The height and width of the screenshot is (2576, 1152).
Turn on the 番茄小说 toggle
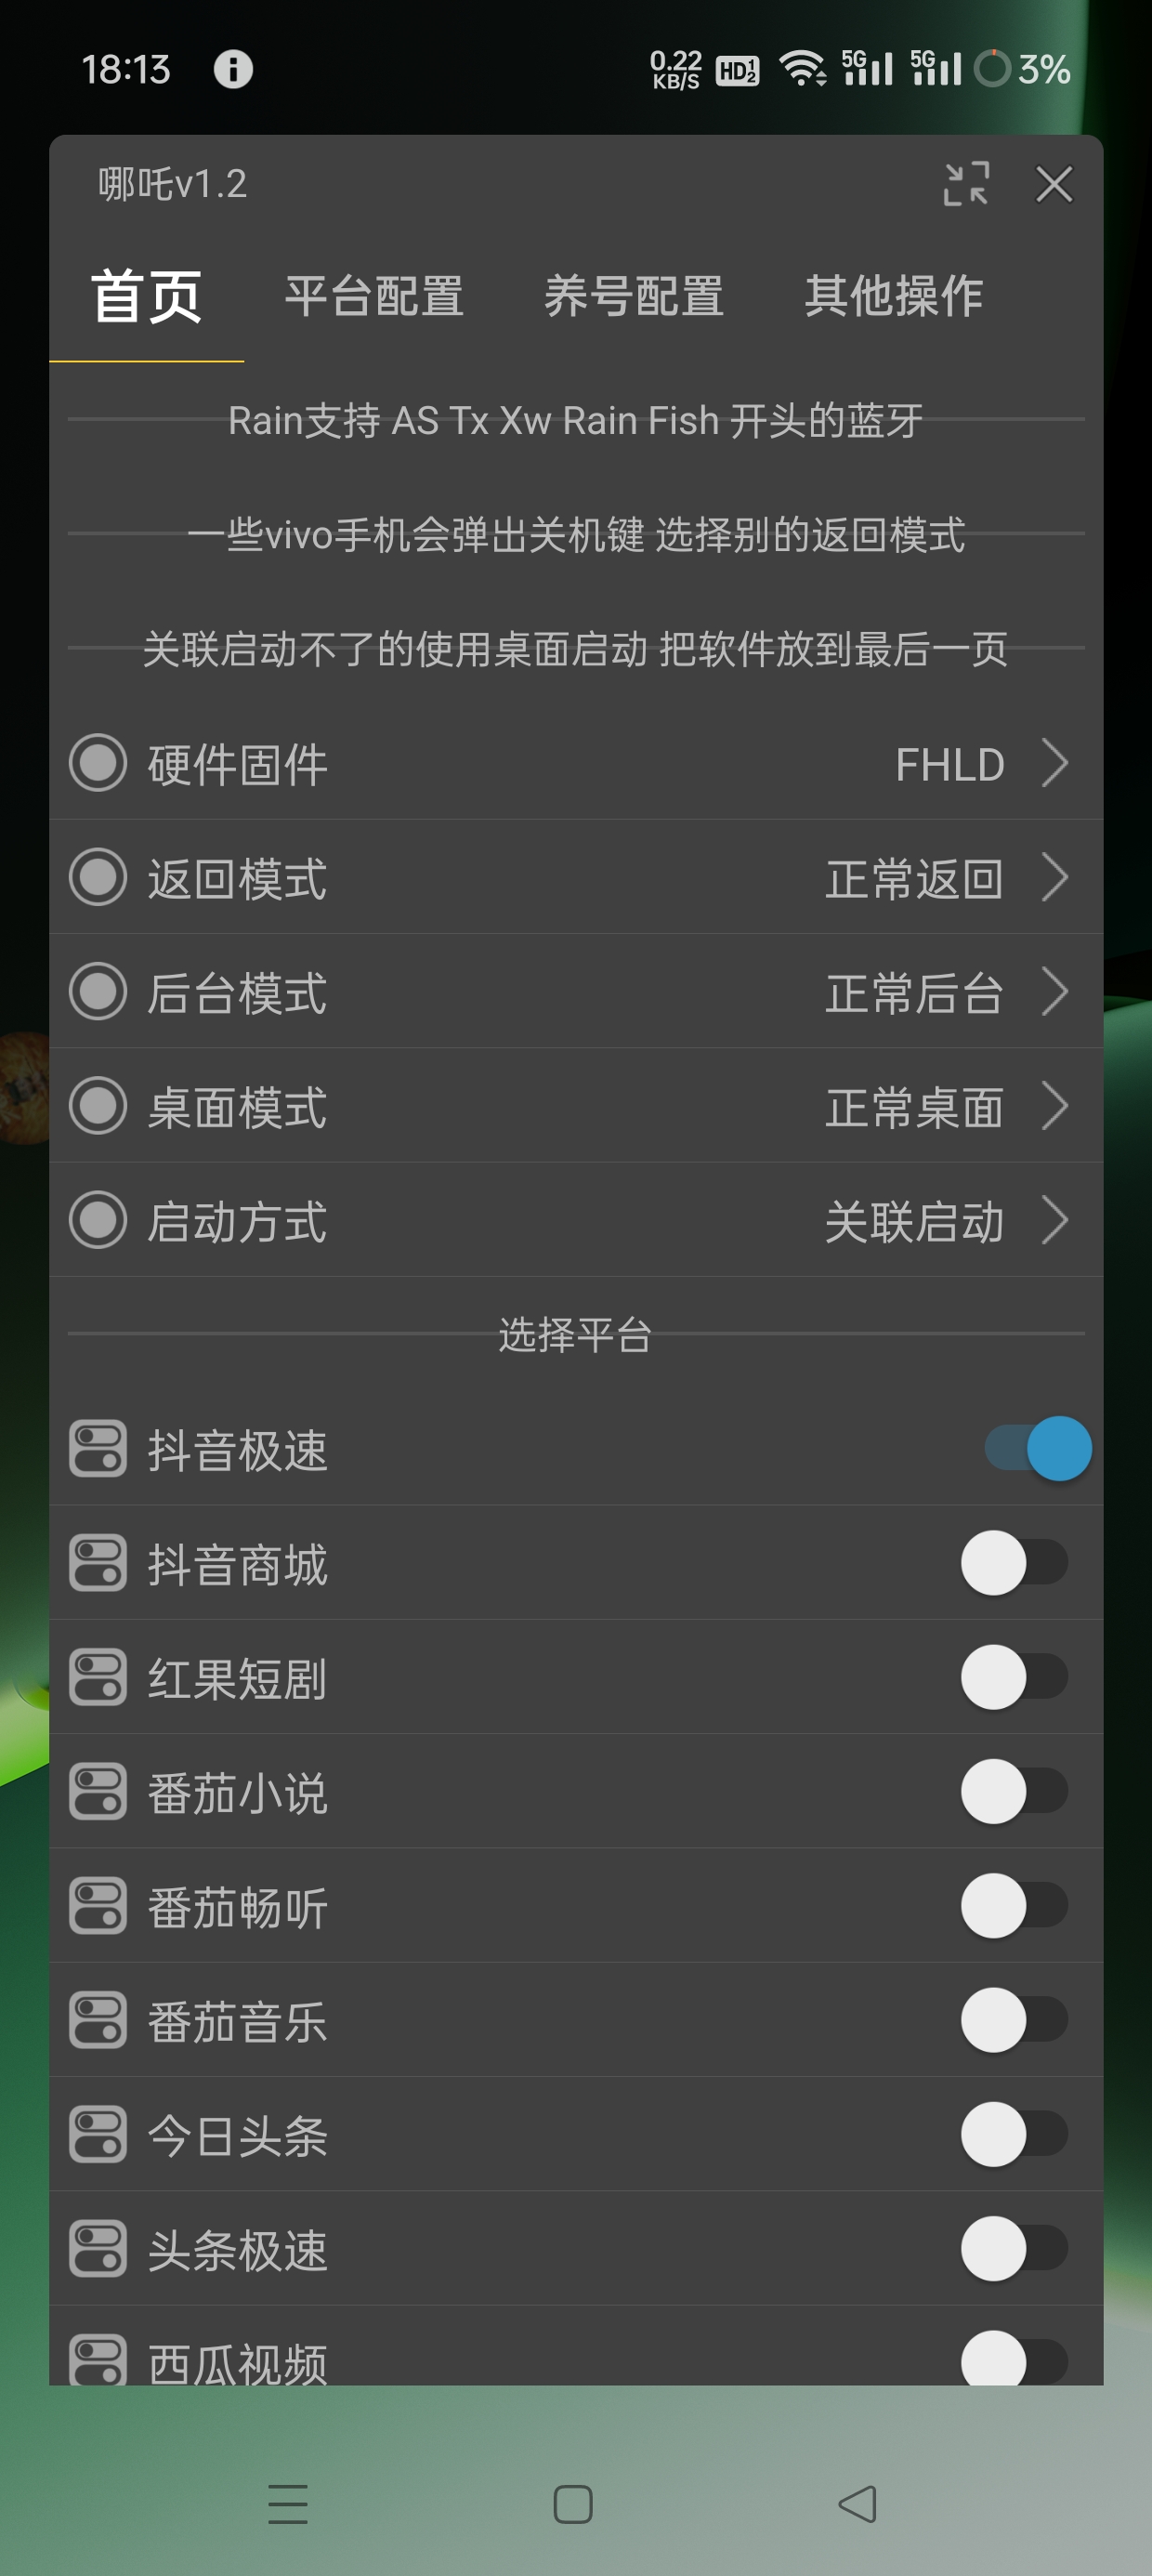pos(1014,1791)
